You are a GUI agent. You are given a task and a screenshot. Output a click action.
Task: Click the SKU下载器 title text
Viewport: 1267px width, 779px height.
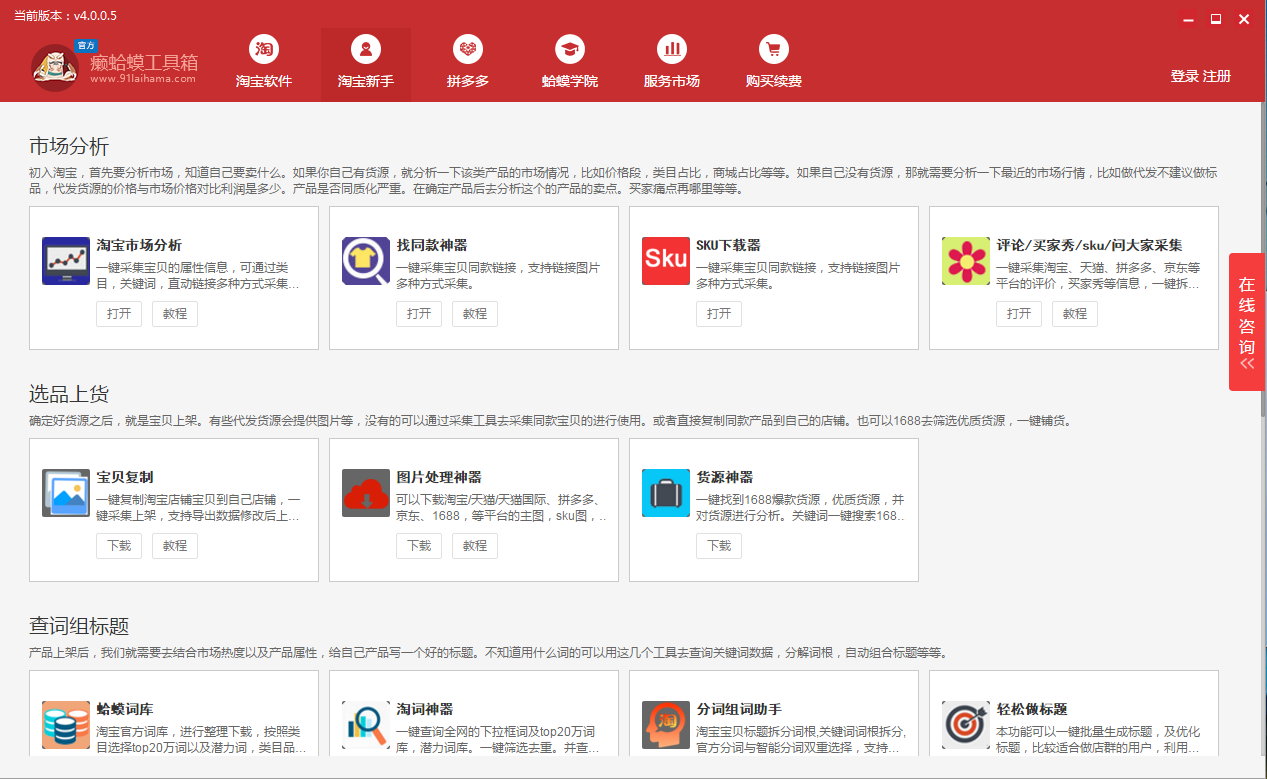(728, 245)
